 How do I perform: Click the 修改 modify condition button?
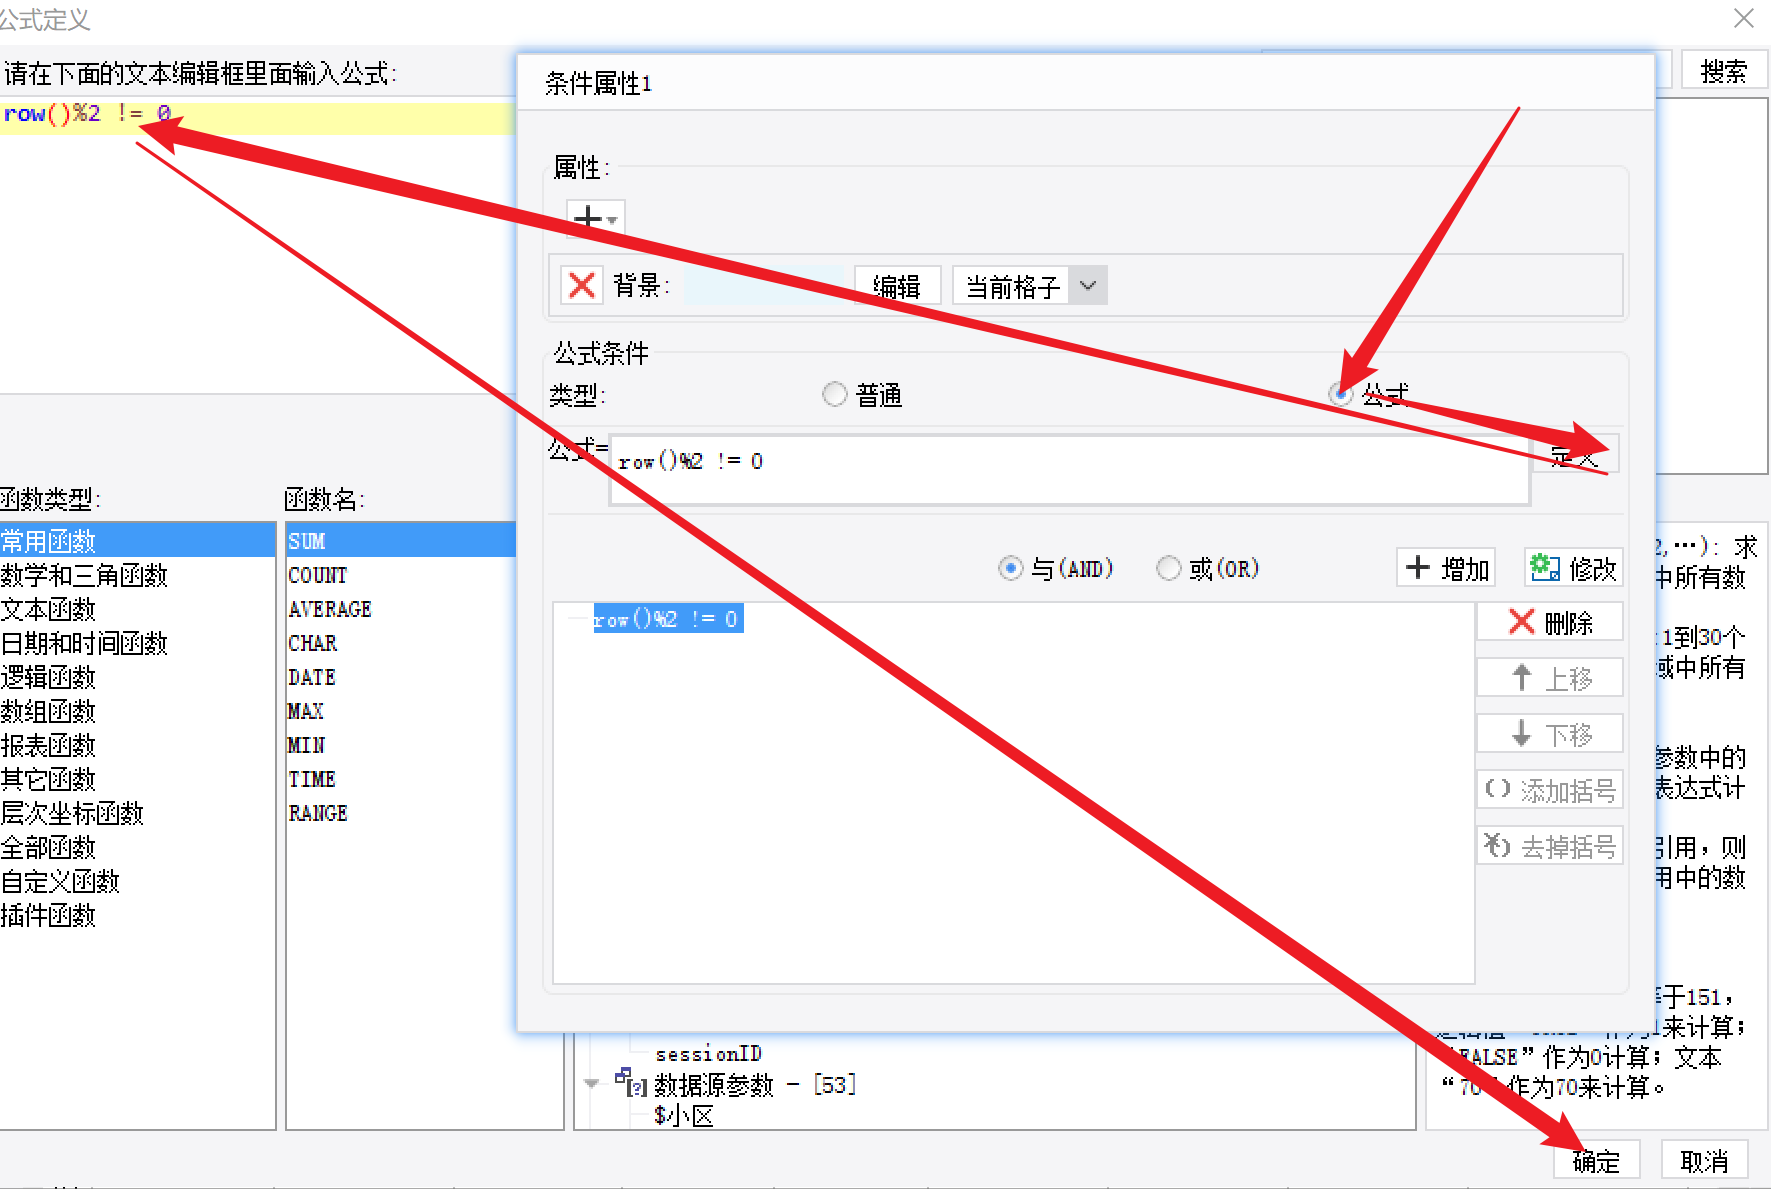coord(1573,568)
